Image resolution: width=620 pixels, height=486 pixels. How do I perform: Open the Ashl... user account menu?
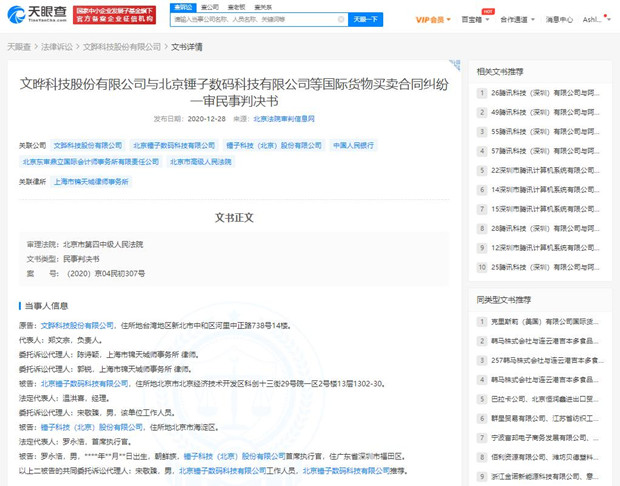[x=596, y=19]
